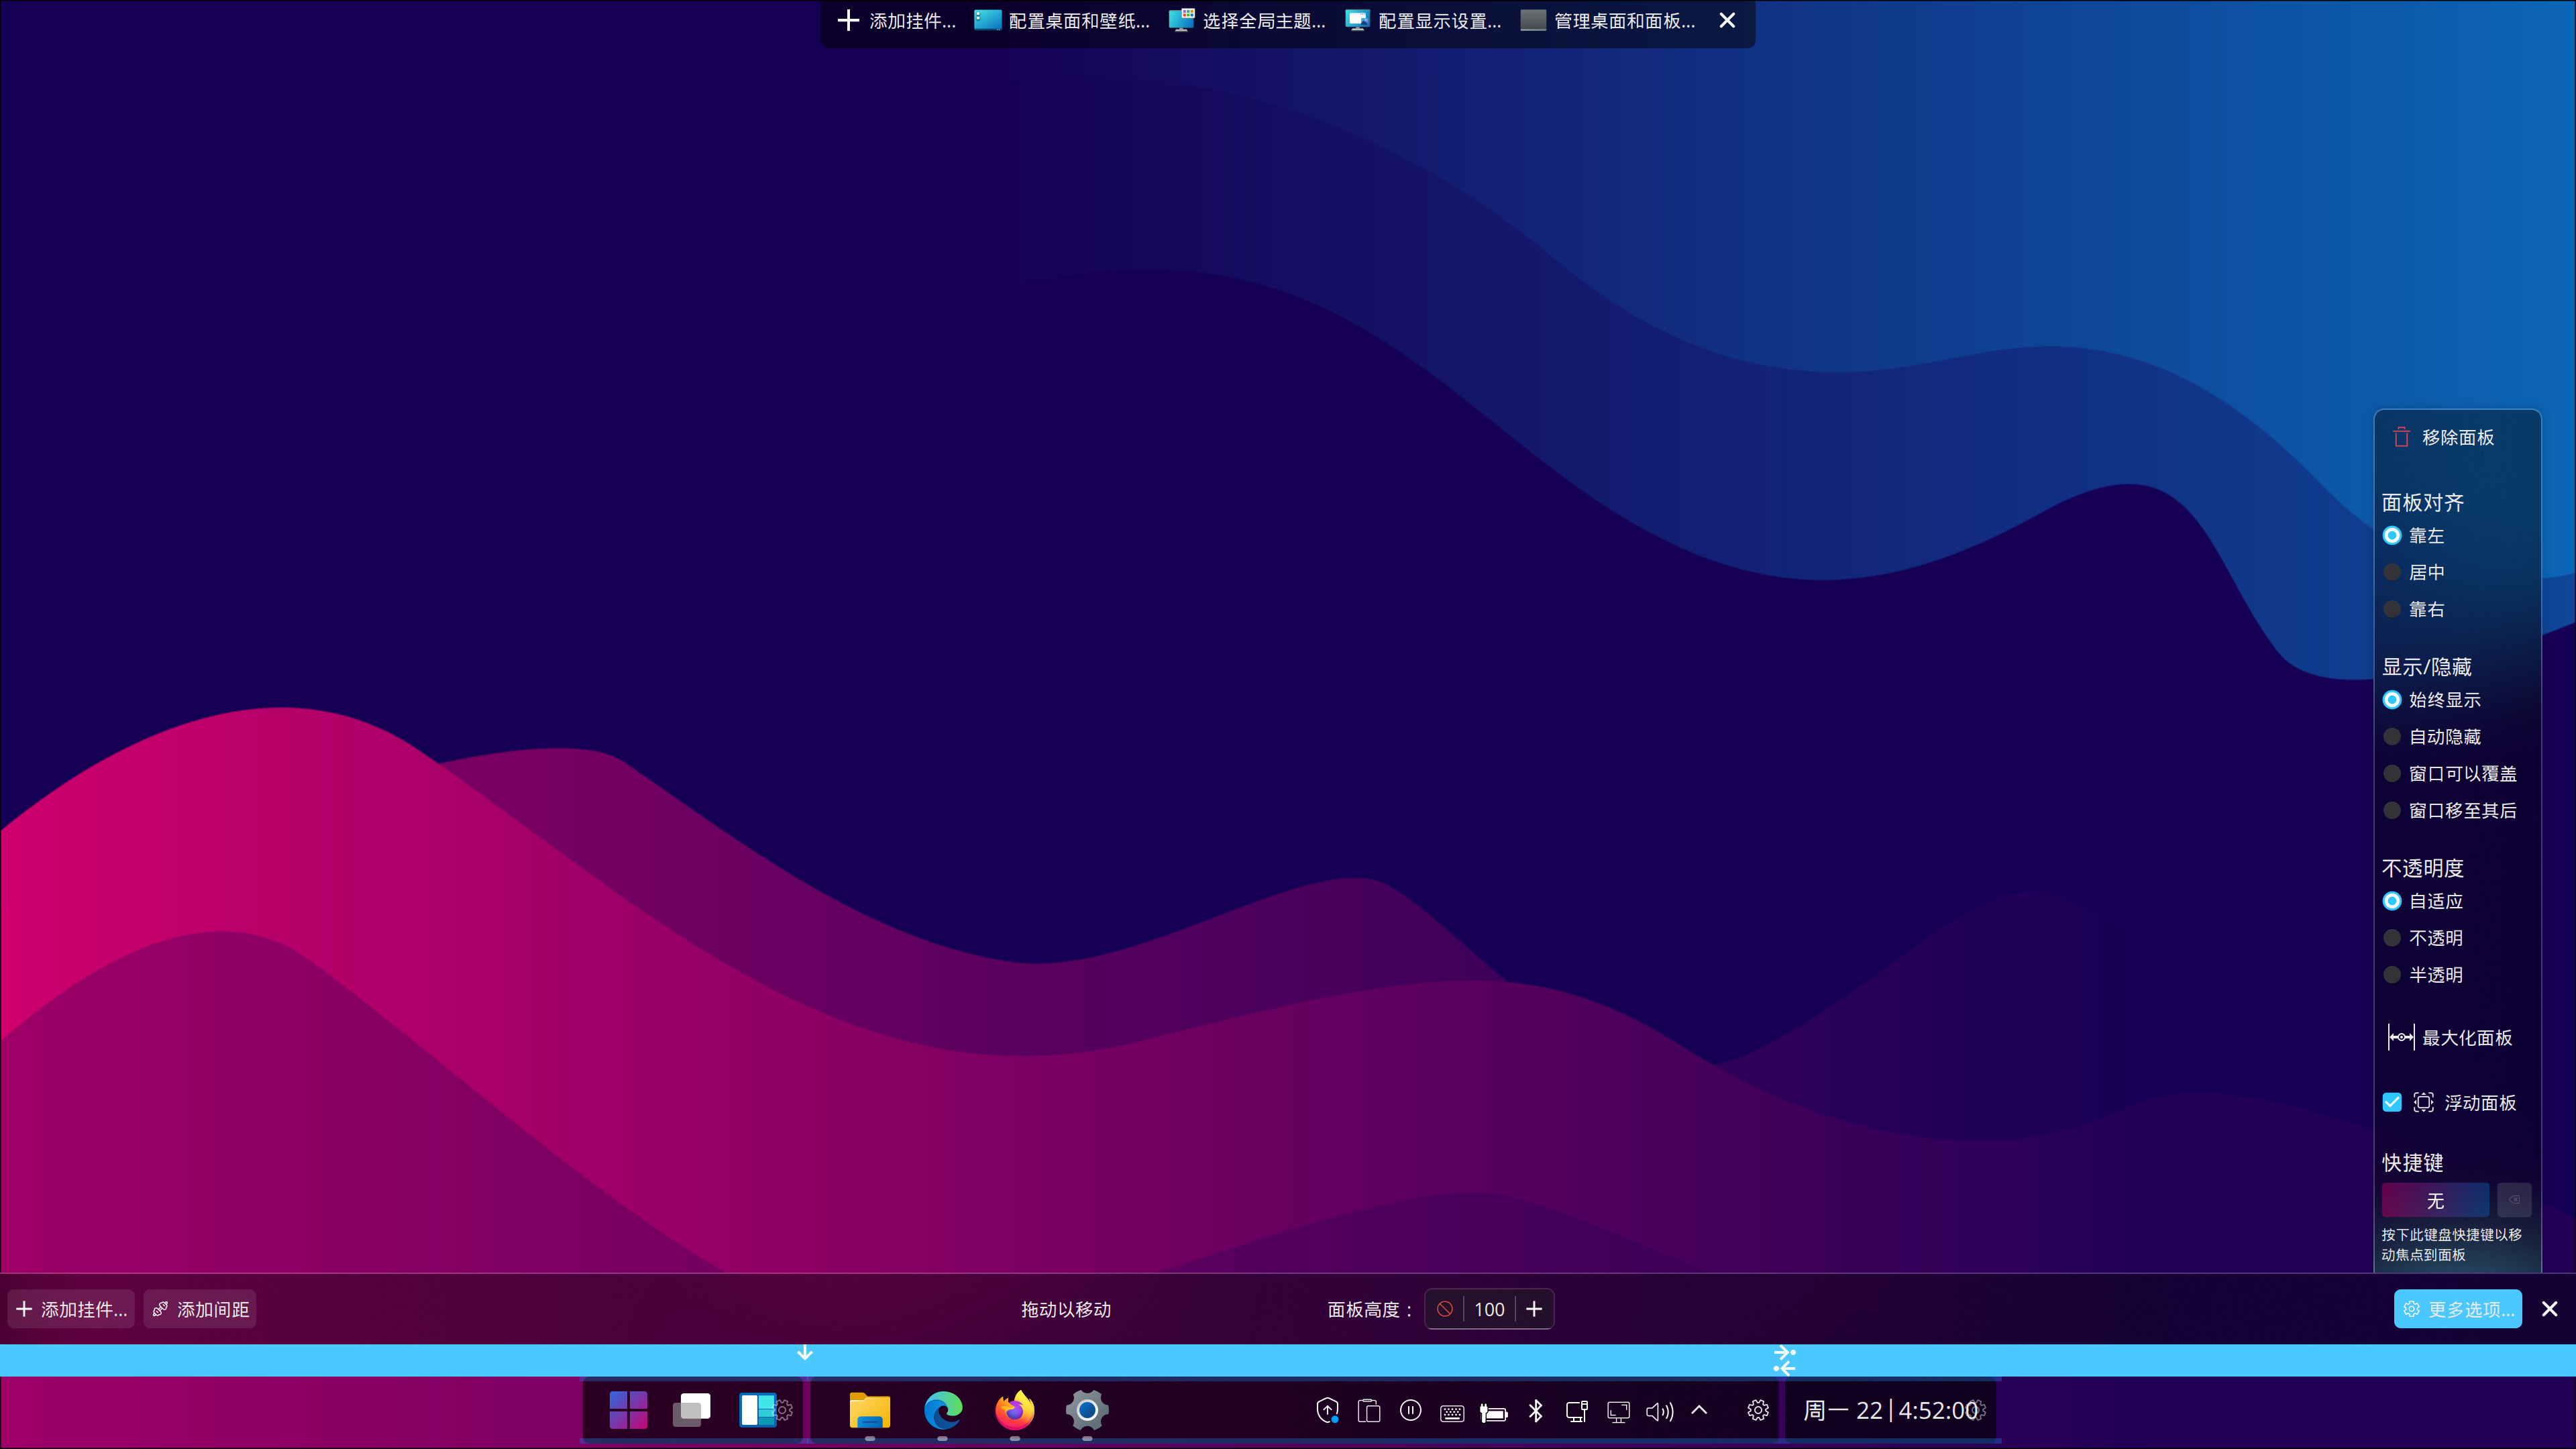Open the digital clock widget

(x=1889, y=1410)
